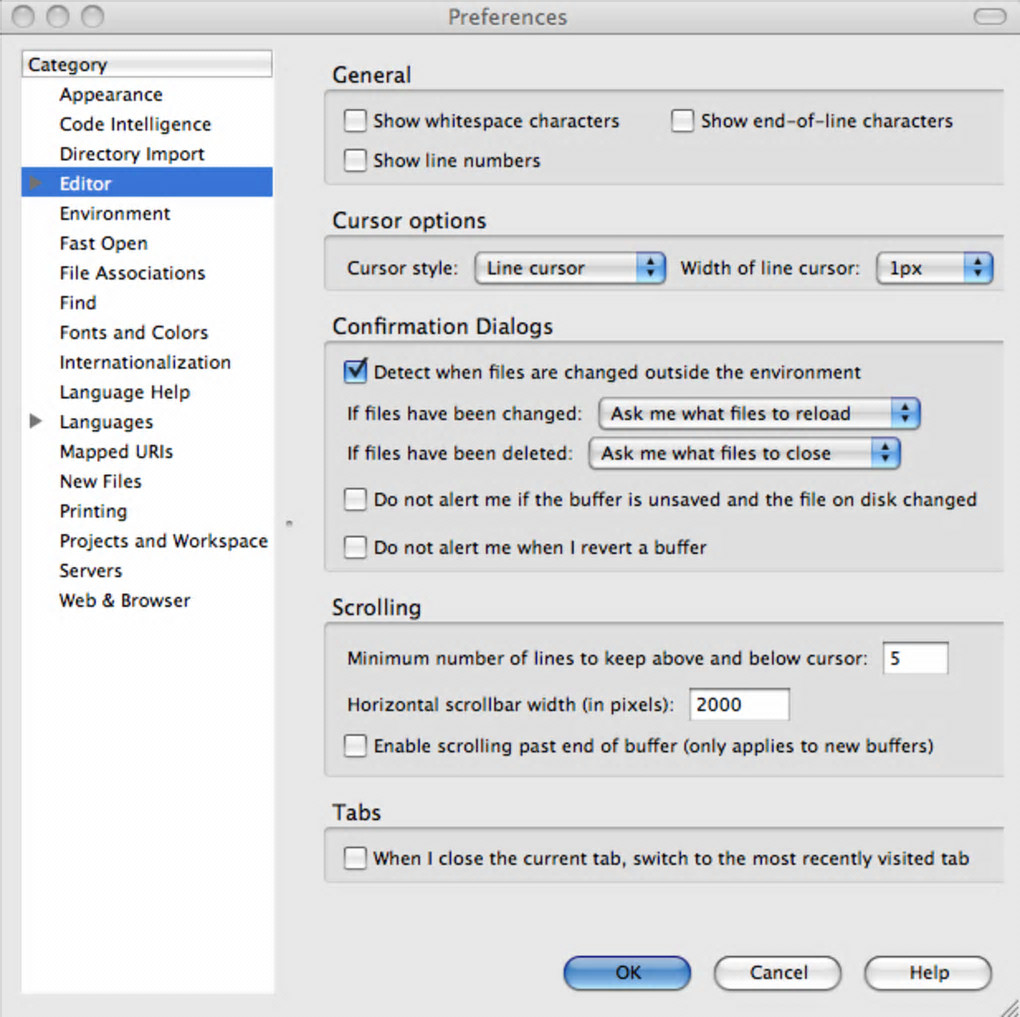Open the Cursor style dropdown
The height and width of the screenshot is (1017, 1020).
pyautogui.click(x=570, y=269)
